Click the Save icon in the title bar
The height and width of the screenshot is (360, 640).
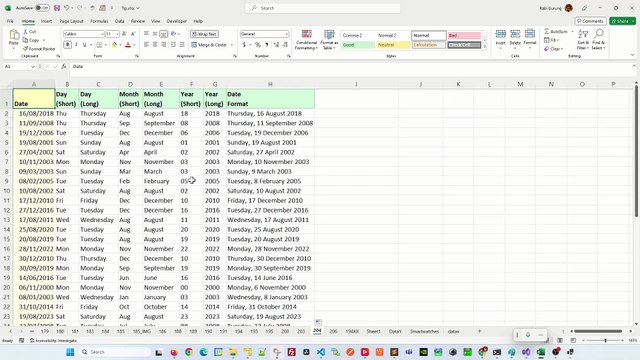(57, 8)
